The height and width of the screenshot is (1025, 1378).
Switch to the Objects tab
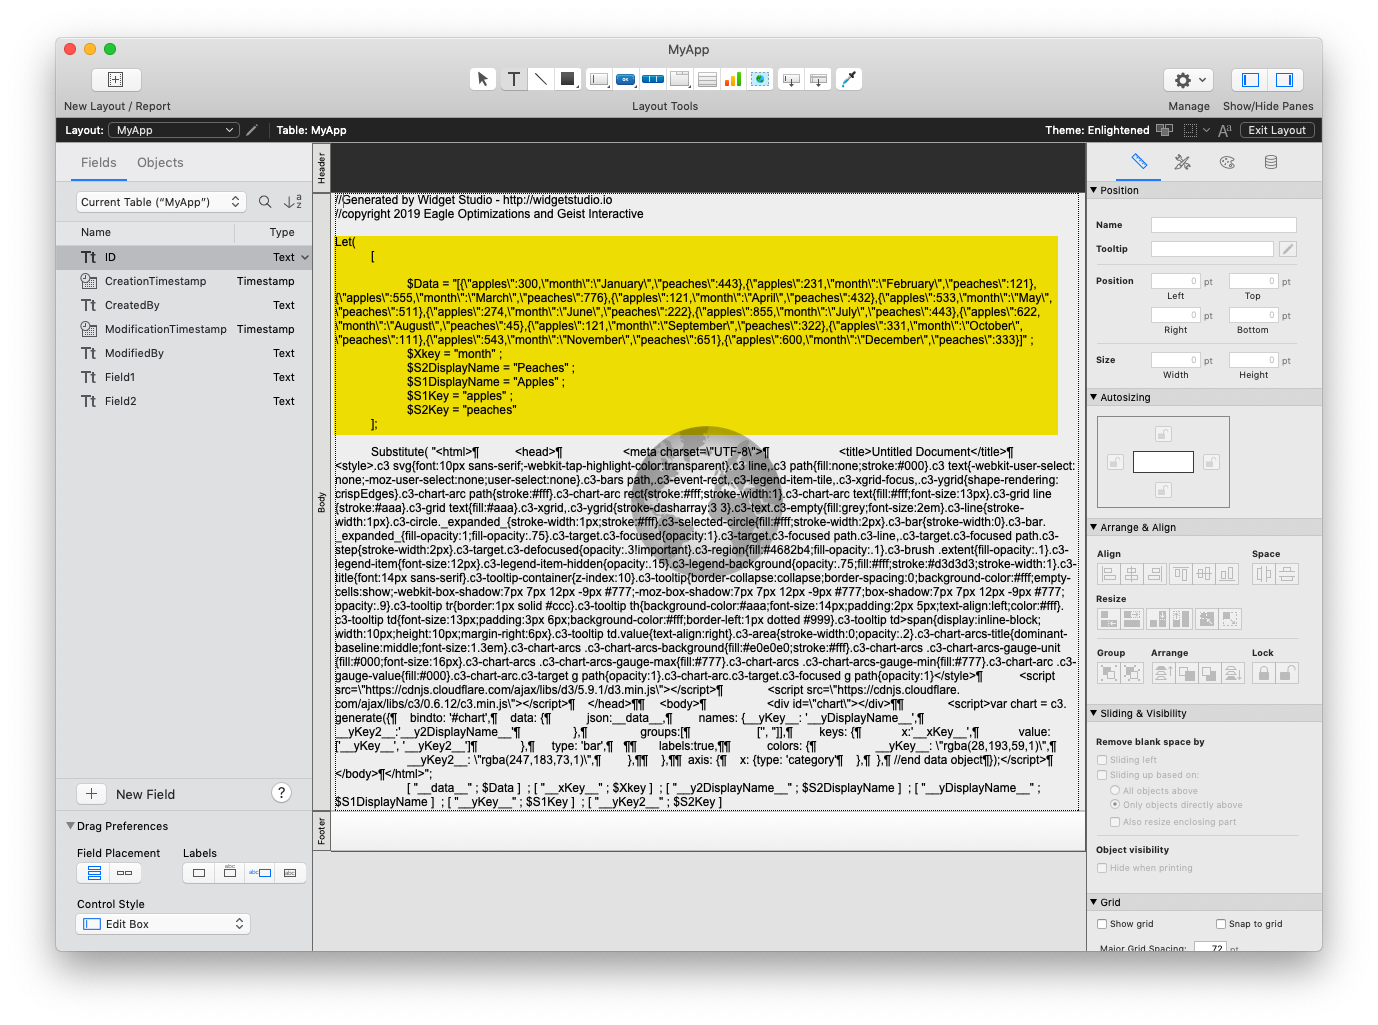tap(160, 162)
